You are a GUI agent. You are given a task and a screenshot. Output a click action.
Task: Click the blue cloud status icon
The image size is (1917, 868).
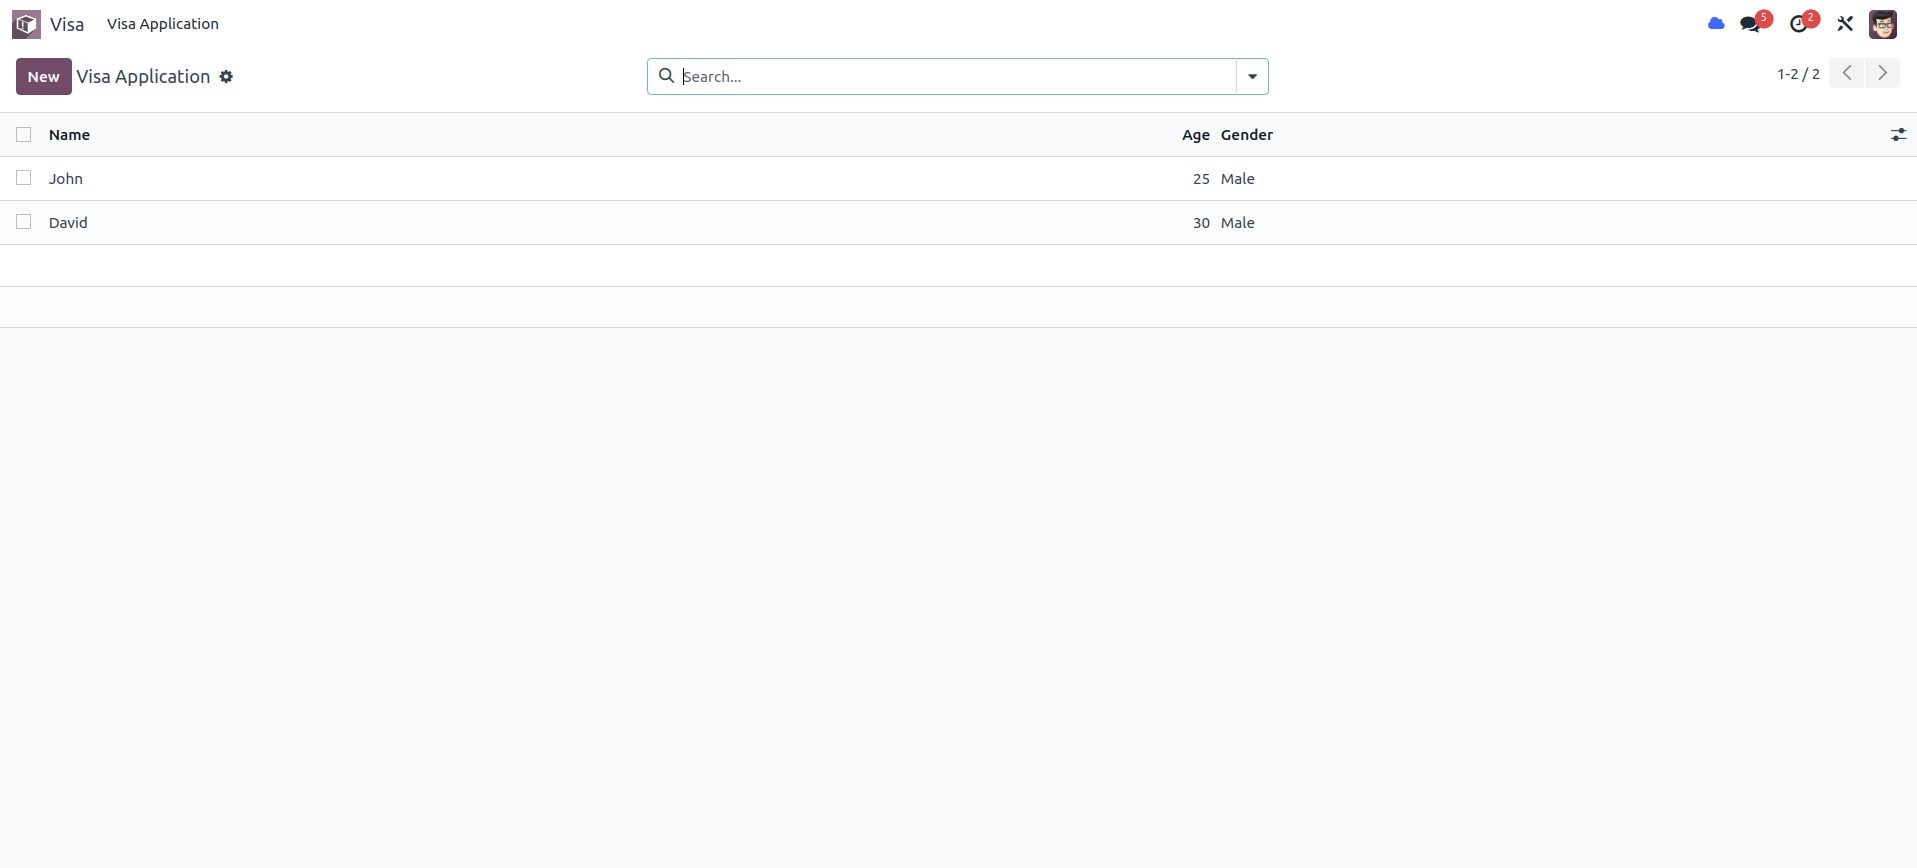[1716, 24]
